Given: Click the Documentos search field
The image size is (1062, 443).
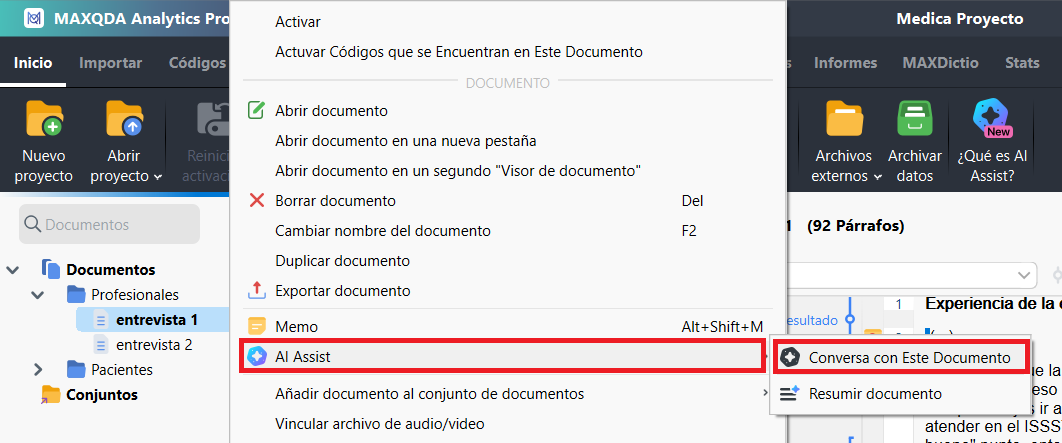Looking at the screenshot, I should pos(110,224).
